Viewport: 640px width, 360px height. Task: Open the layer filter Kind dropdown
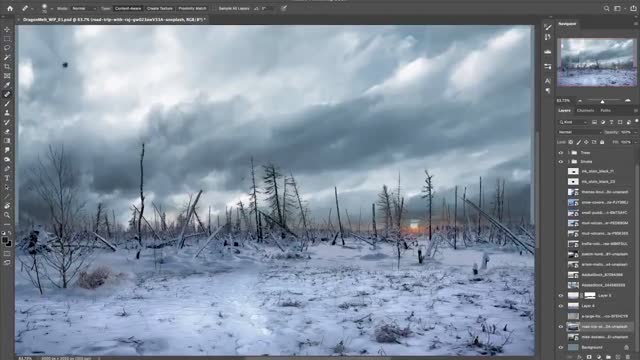573,122
